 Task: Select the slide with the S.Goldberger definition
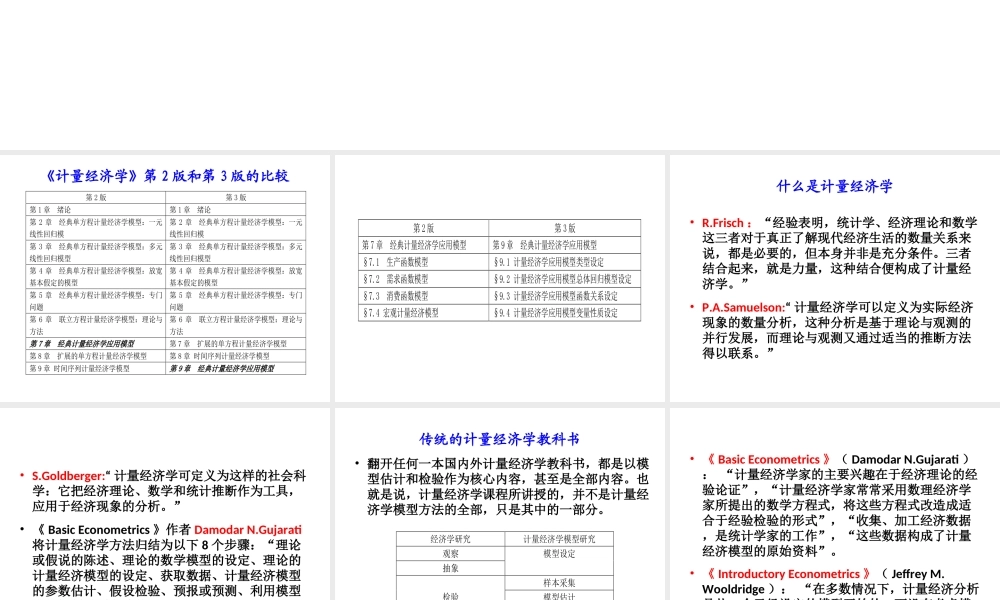tap(165, 500)
